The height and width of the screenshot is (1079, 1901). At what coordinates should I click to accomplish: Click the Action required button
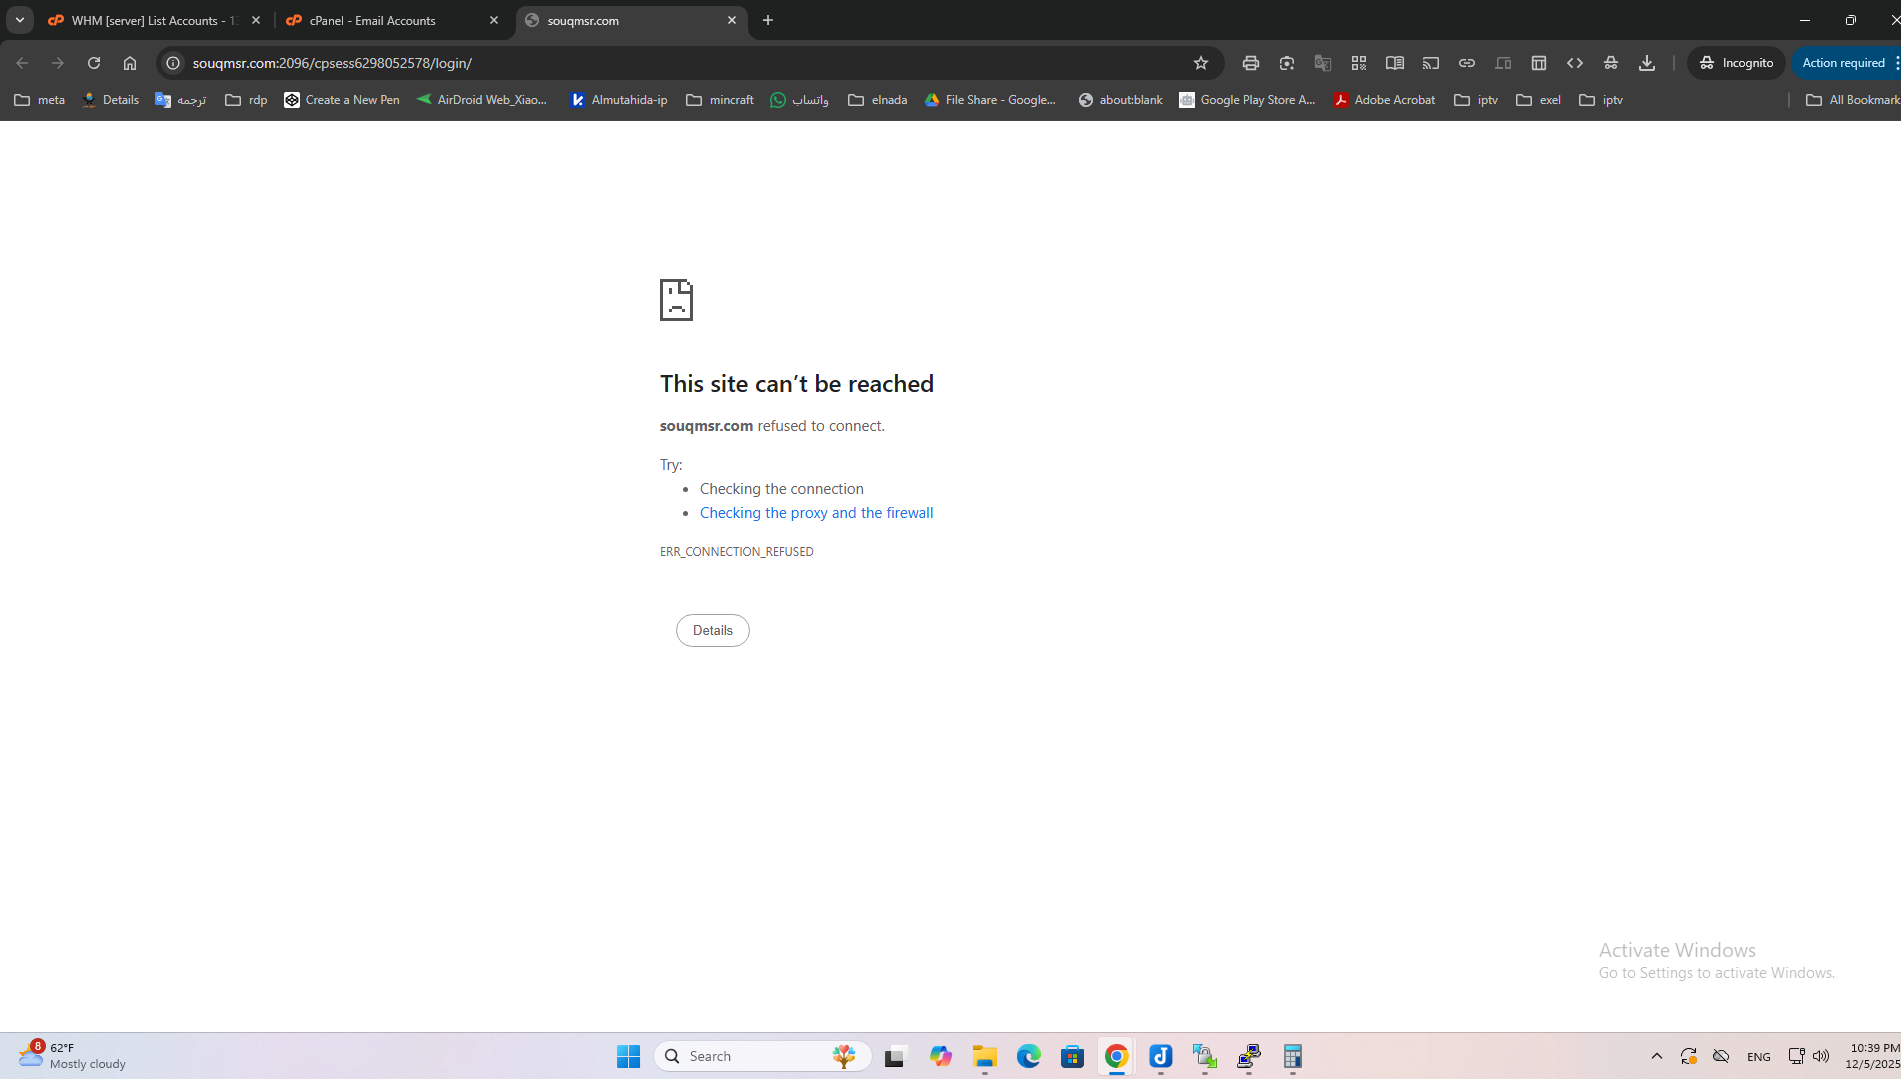coord(1843,63)
